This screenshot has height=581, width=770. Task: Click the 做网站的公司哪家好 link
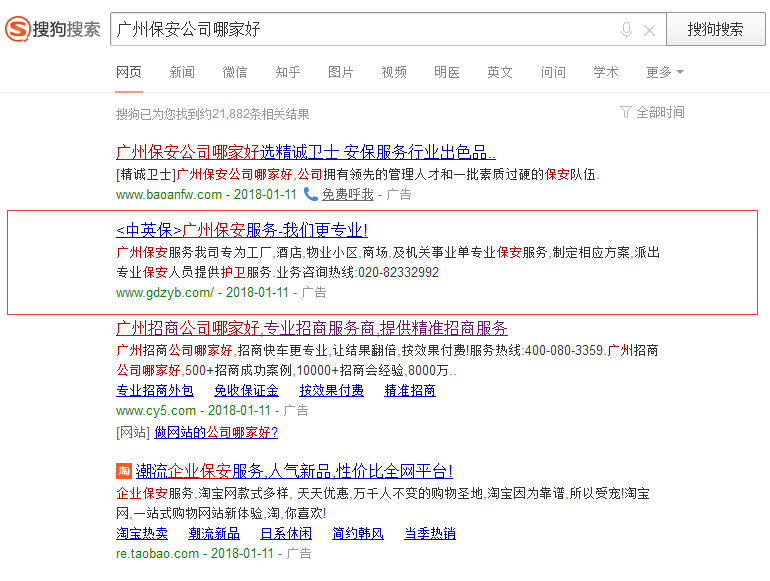pos(215,432)
